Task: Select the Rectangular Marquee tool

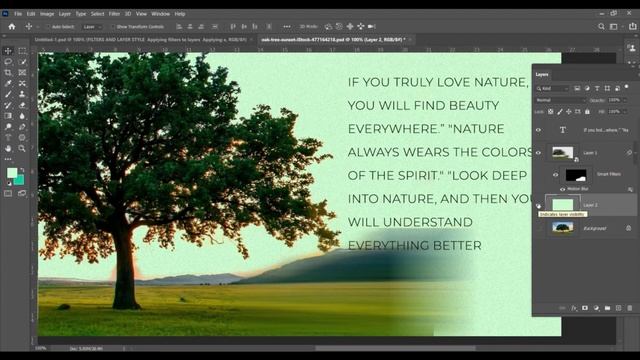Action: (22, 51)
